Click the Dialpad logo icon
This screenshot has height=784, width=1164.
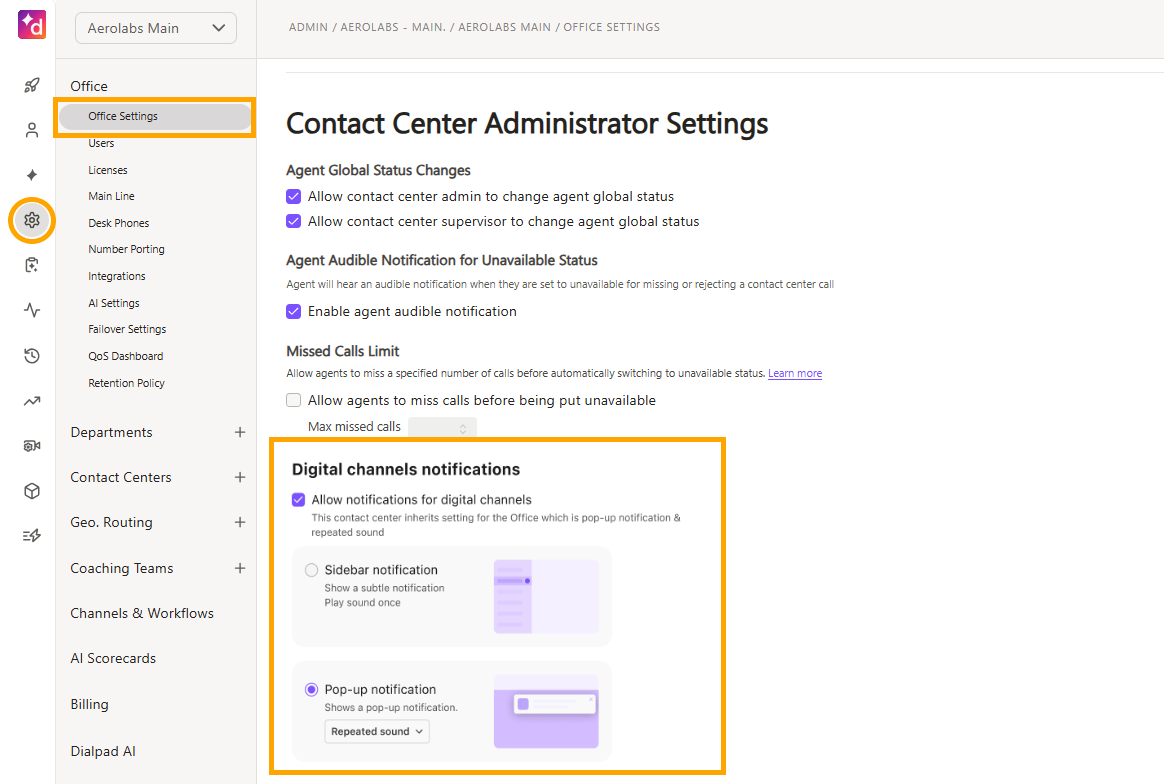[32, 24]
